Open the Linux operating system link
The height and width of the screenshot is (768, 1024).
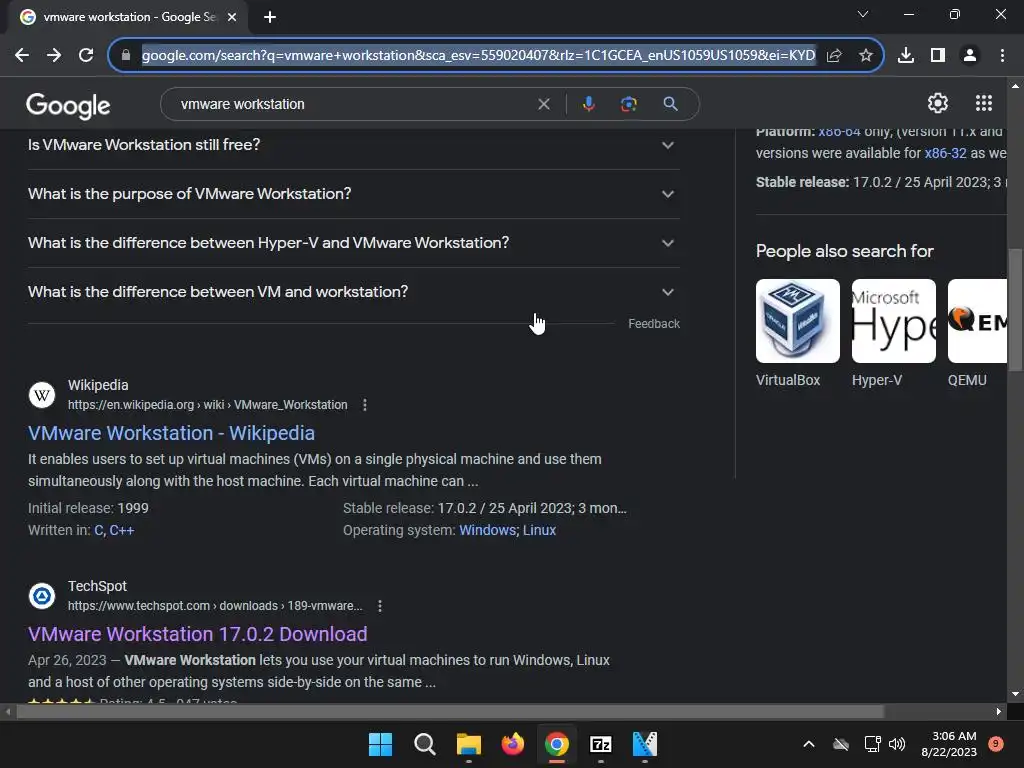point(539,530)
